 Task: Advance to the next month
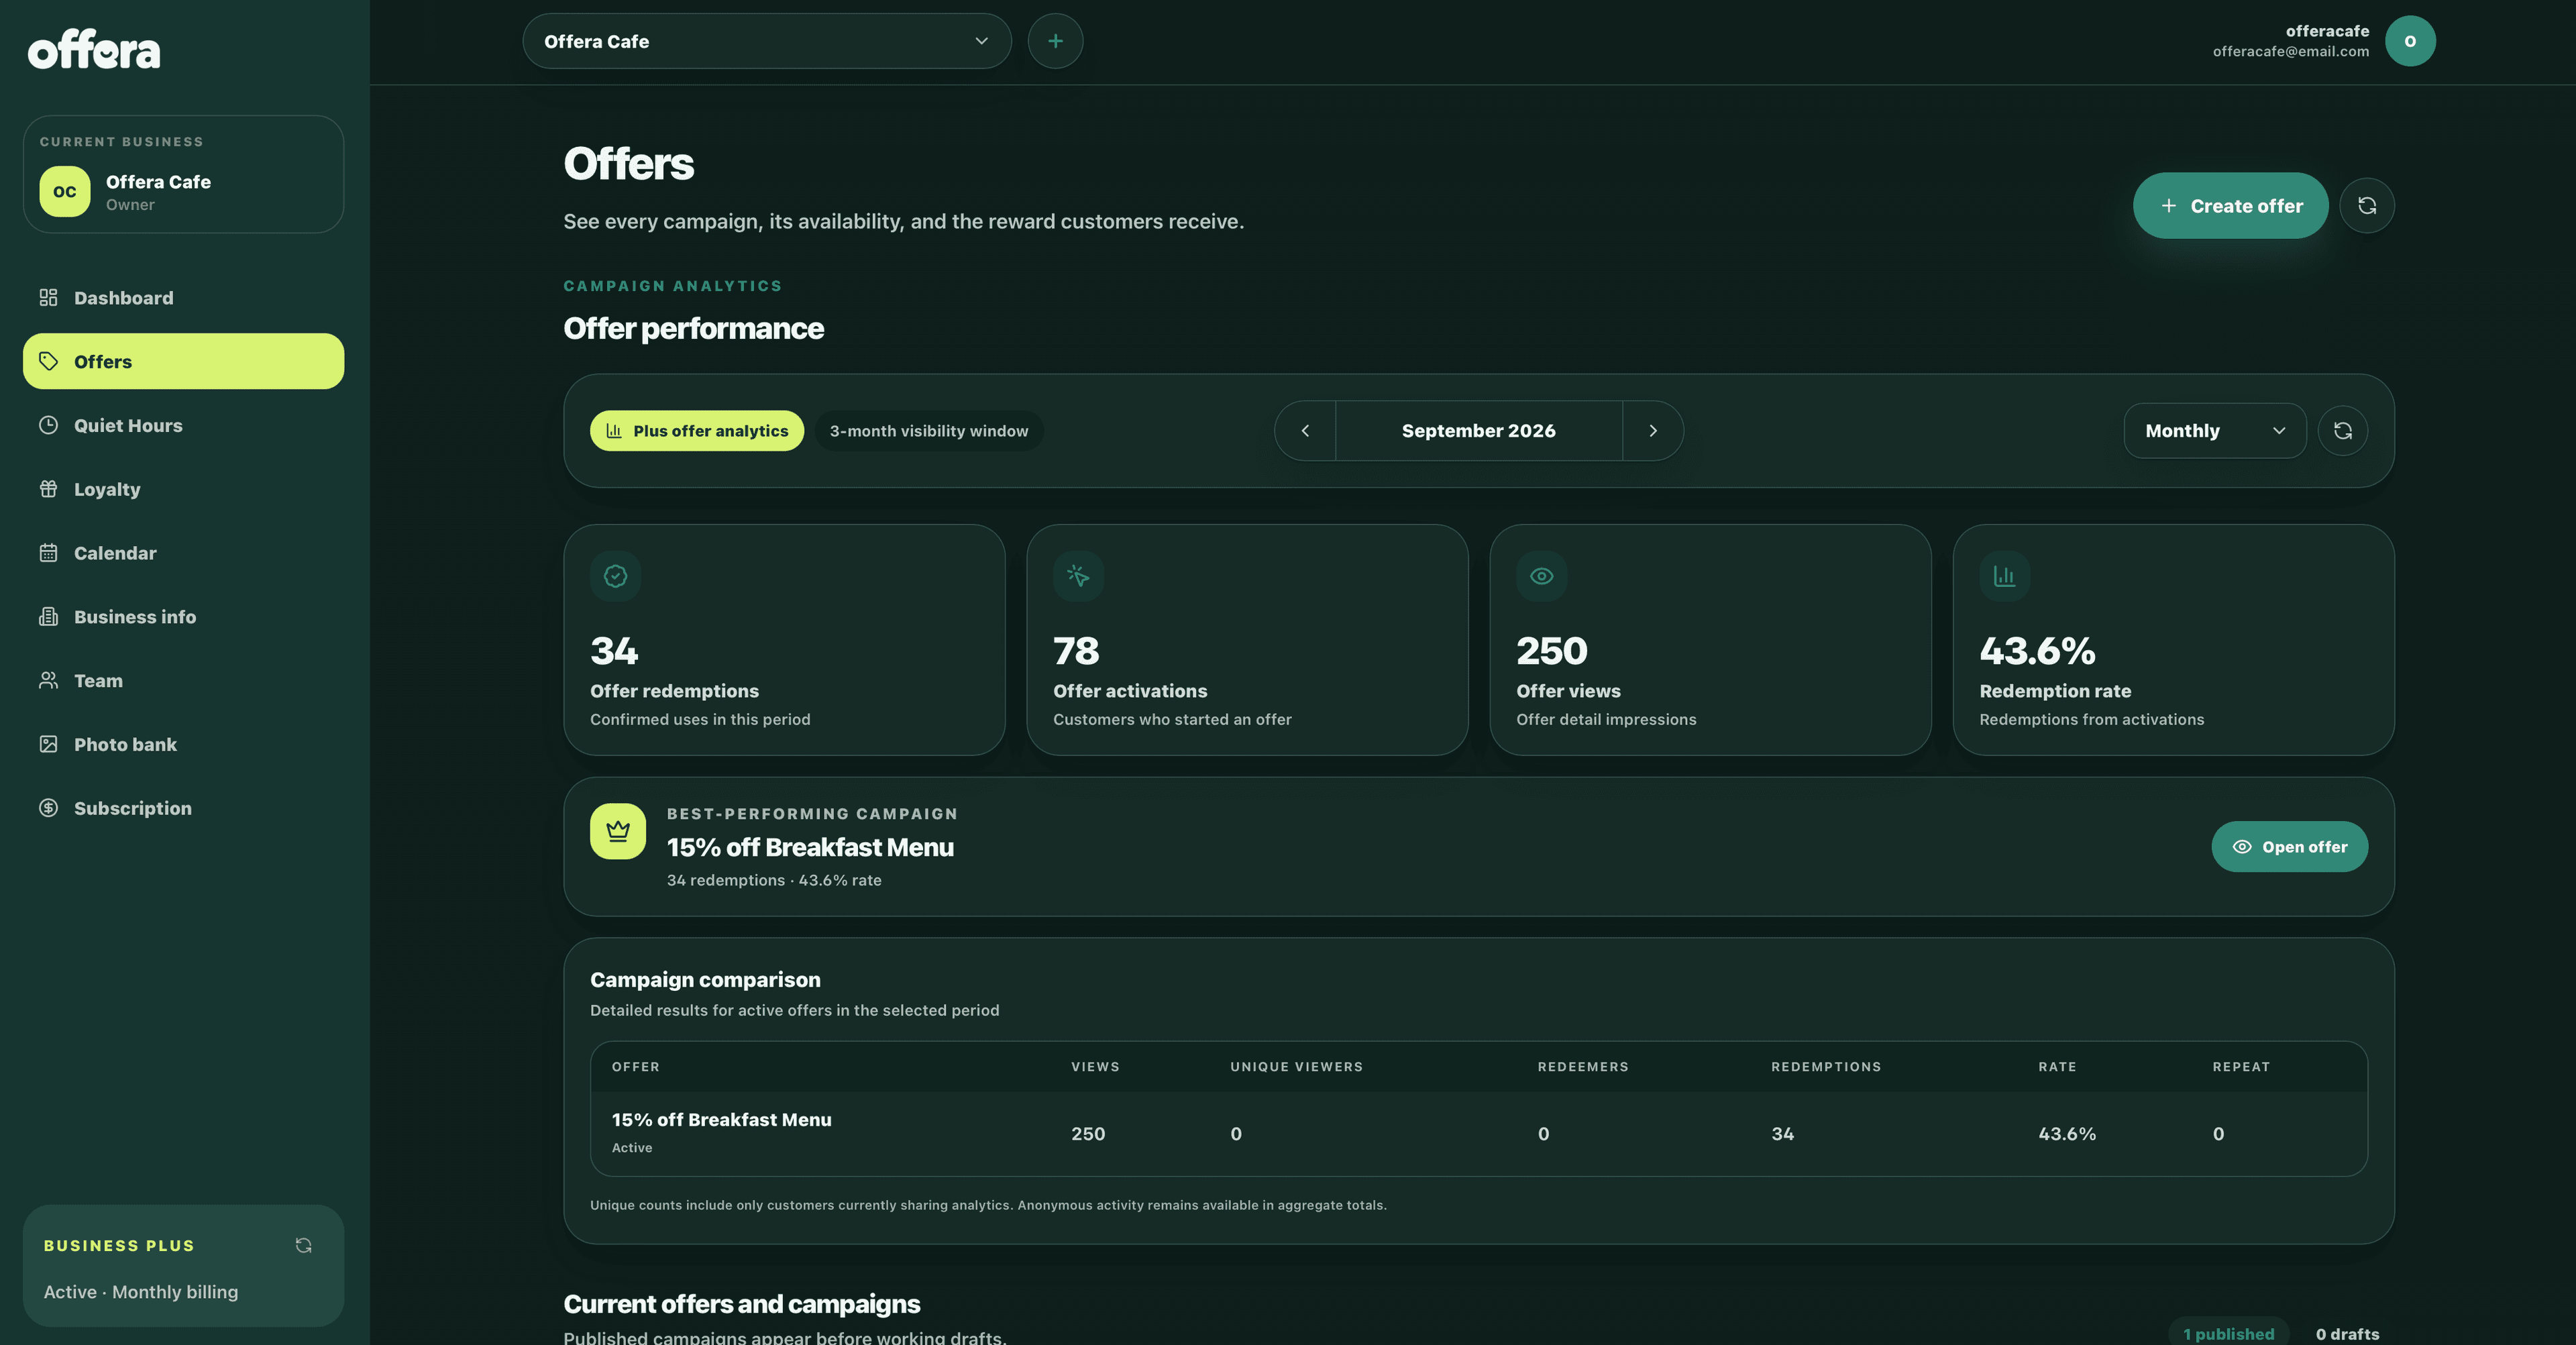click(x=1653, y=431)
